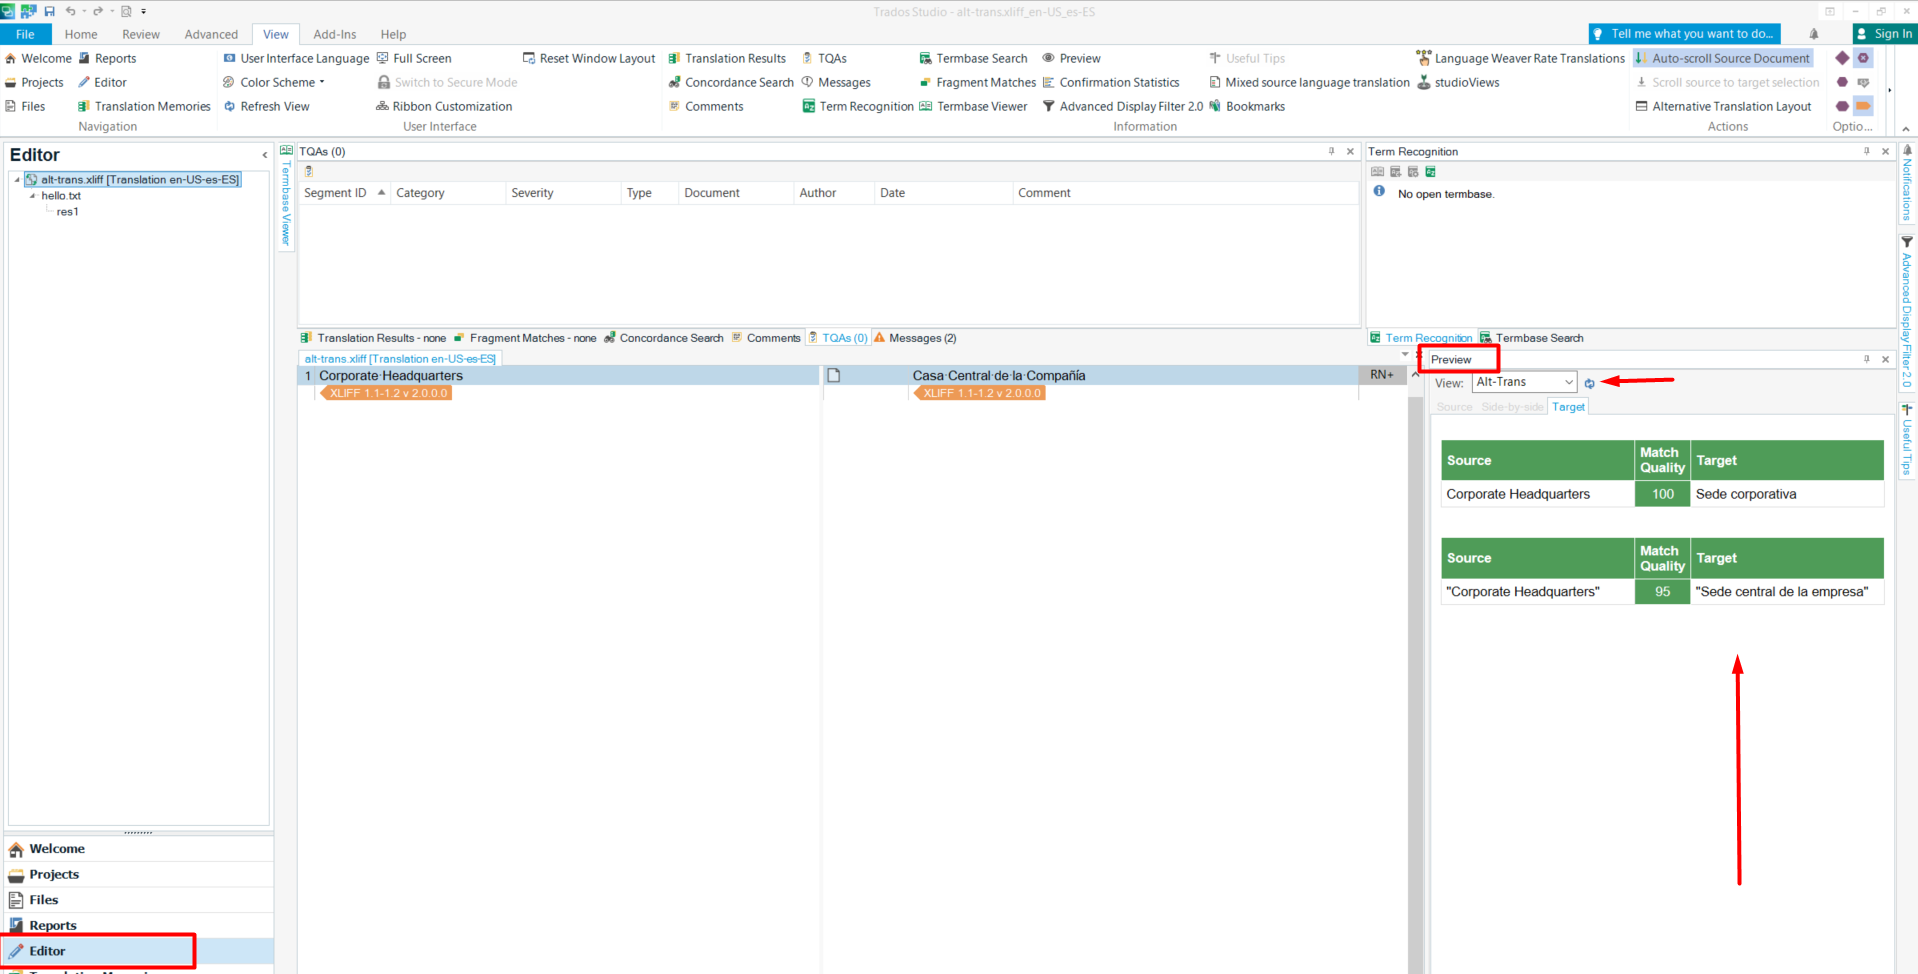Image resolution: width=1918 pixels, height=974 pixels.
Task: Click the Save icon in quick access toolbar
Action: pyautogui.click(x=49, y=11)
